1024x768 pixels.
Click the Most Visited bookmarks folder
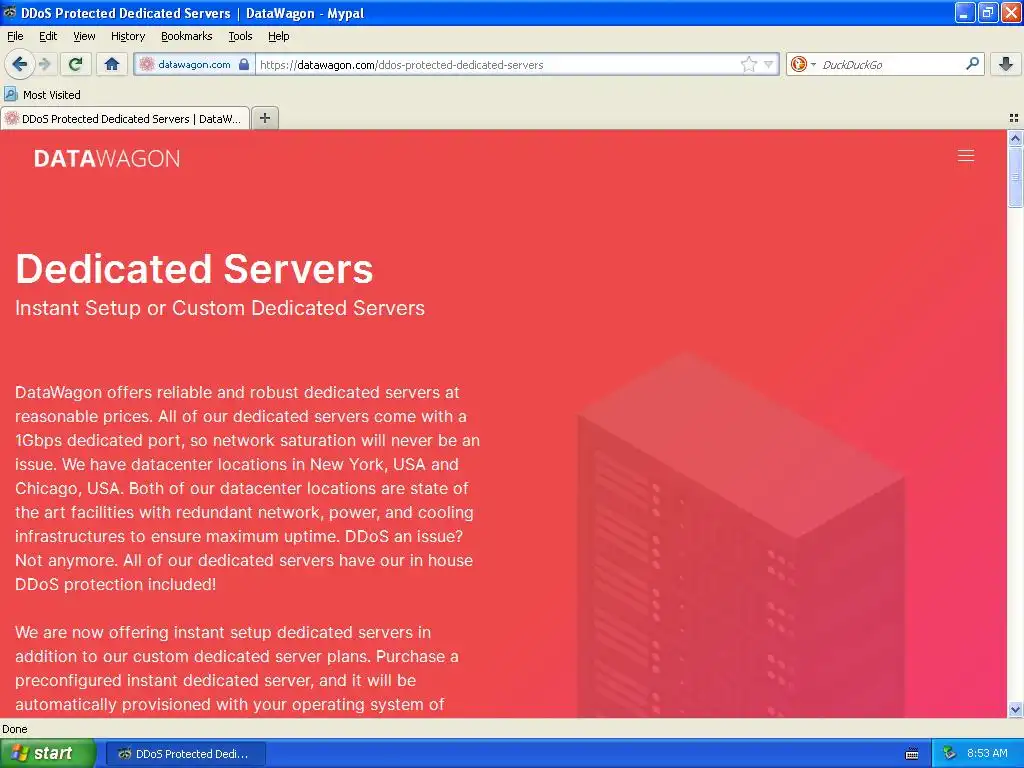point(42,95)
